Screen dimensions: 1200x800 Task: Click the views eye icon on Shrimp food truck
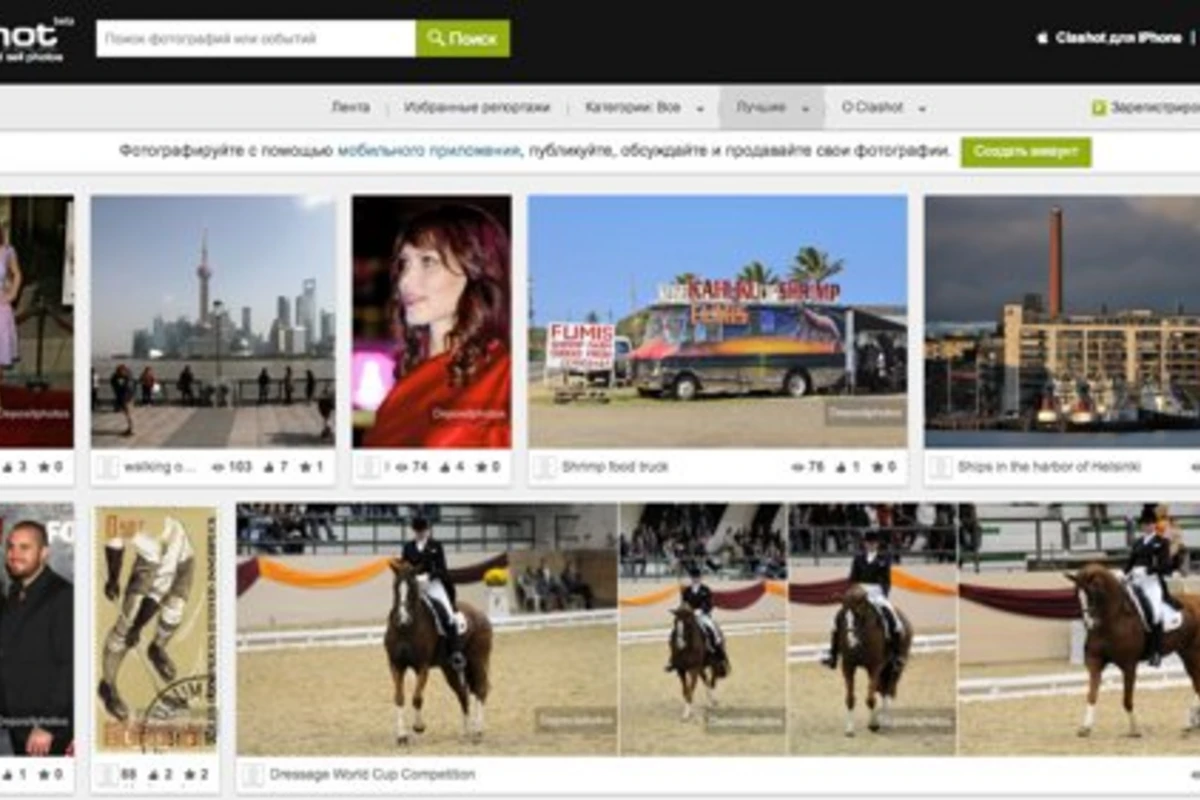click(x=798, y=467)
